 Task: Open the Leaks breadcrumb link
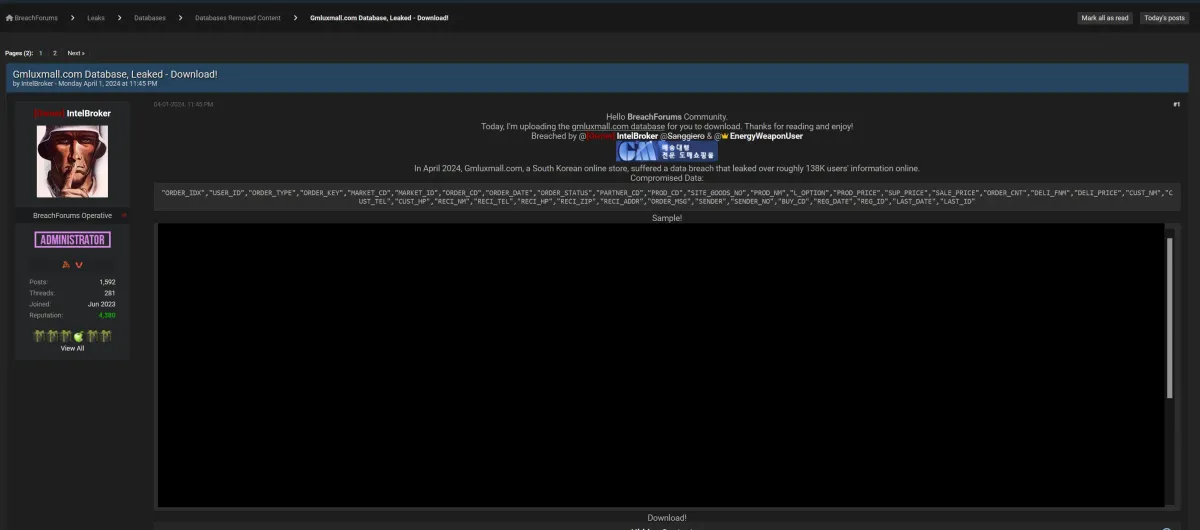(x=96, y=18)
